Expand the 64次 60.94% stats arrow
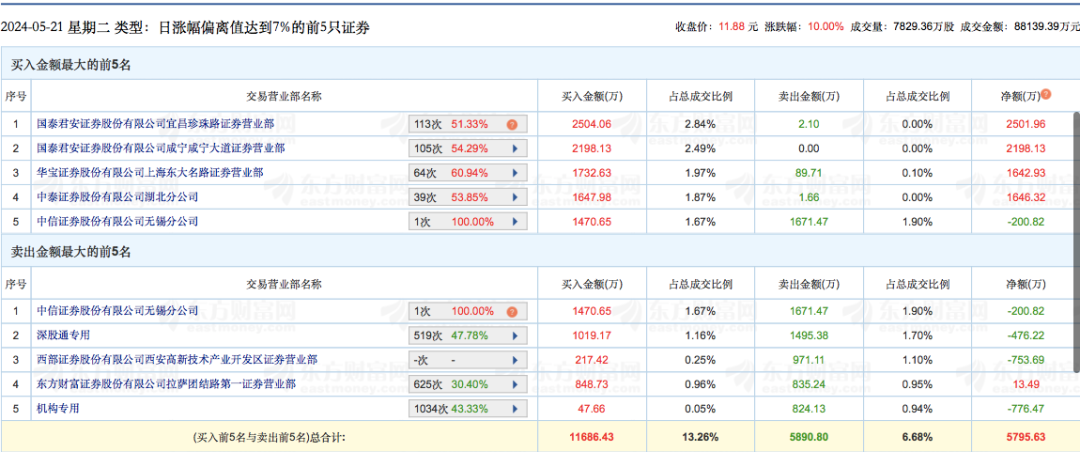Image resolution: width=1080 pixels, height=452 pixels. point(514,172)
